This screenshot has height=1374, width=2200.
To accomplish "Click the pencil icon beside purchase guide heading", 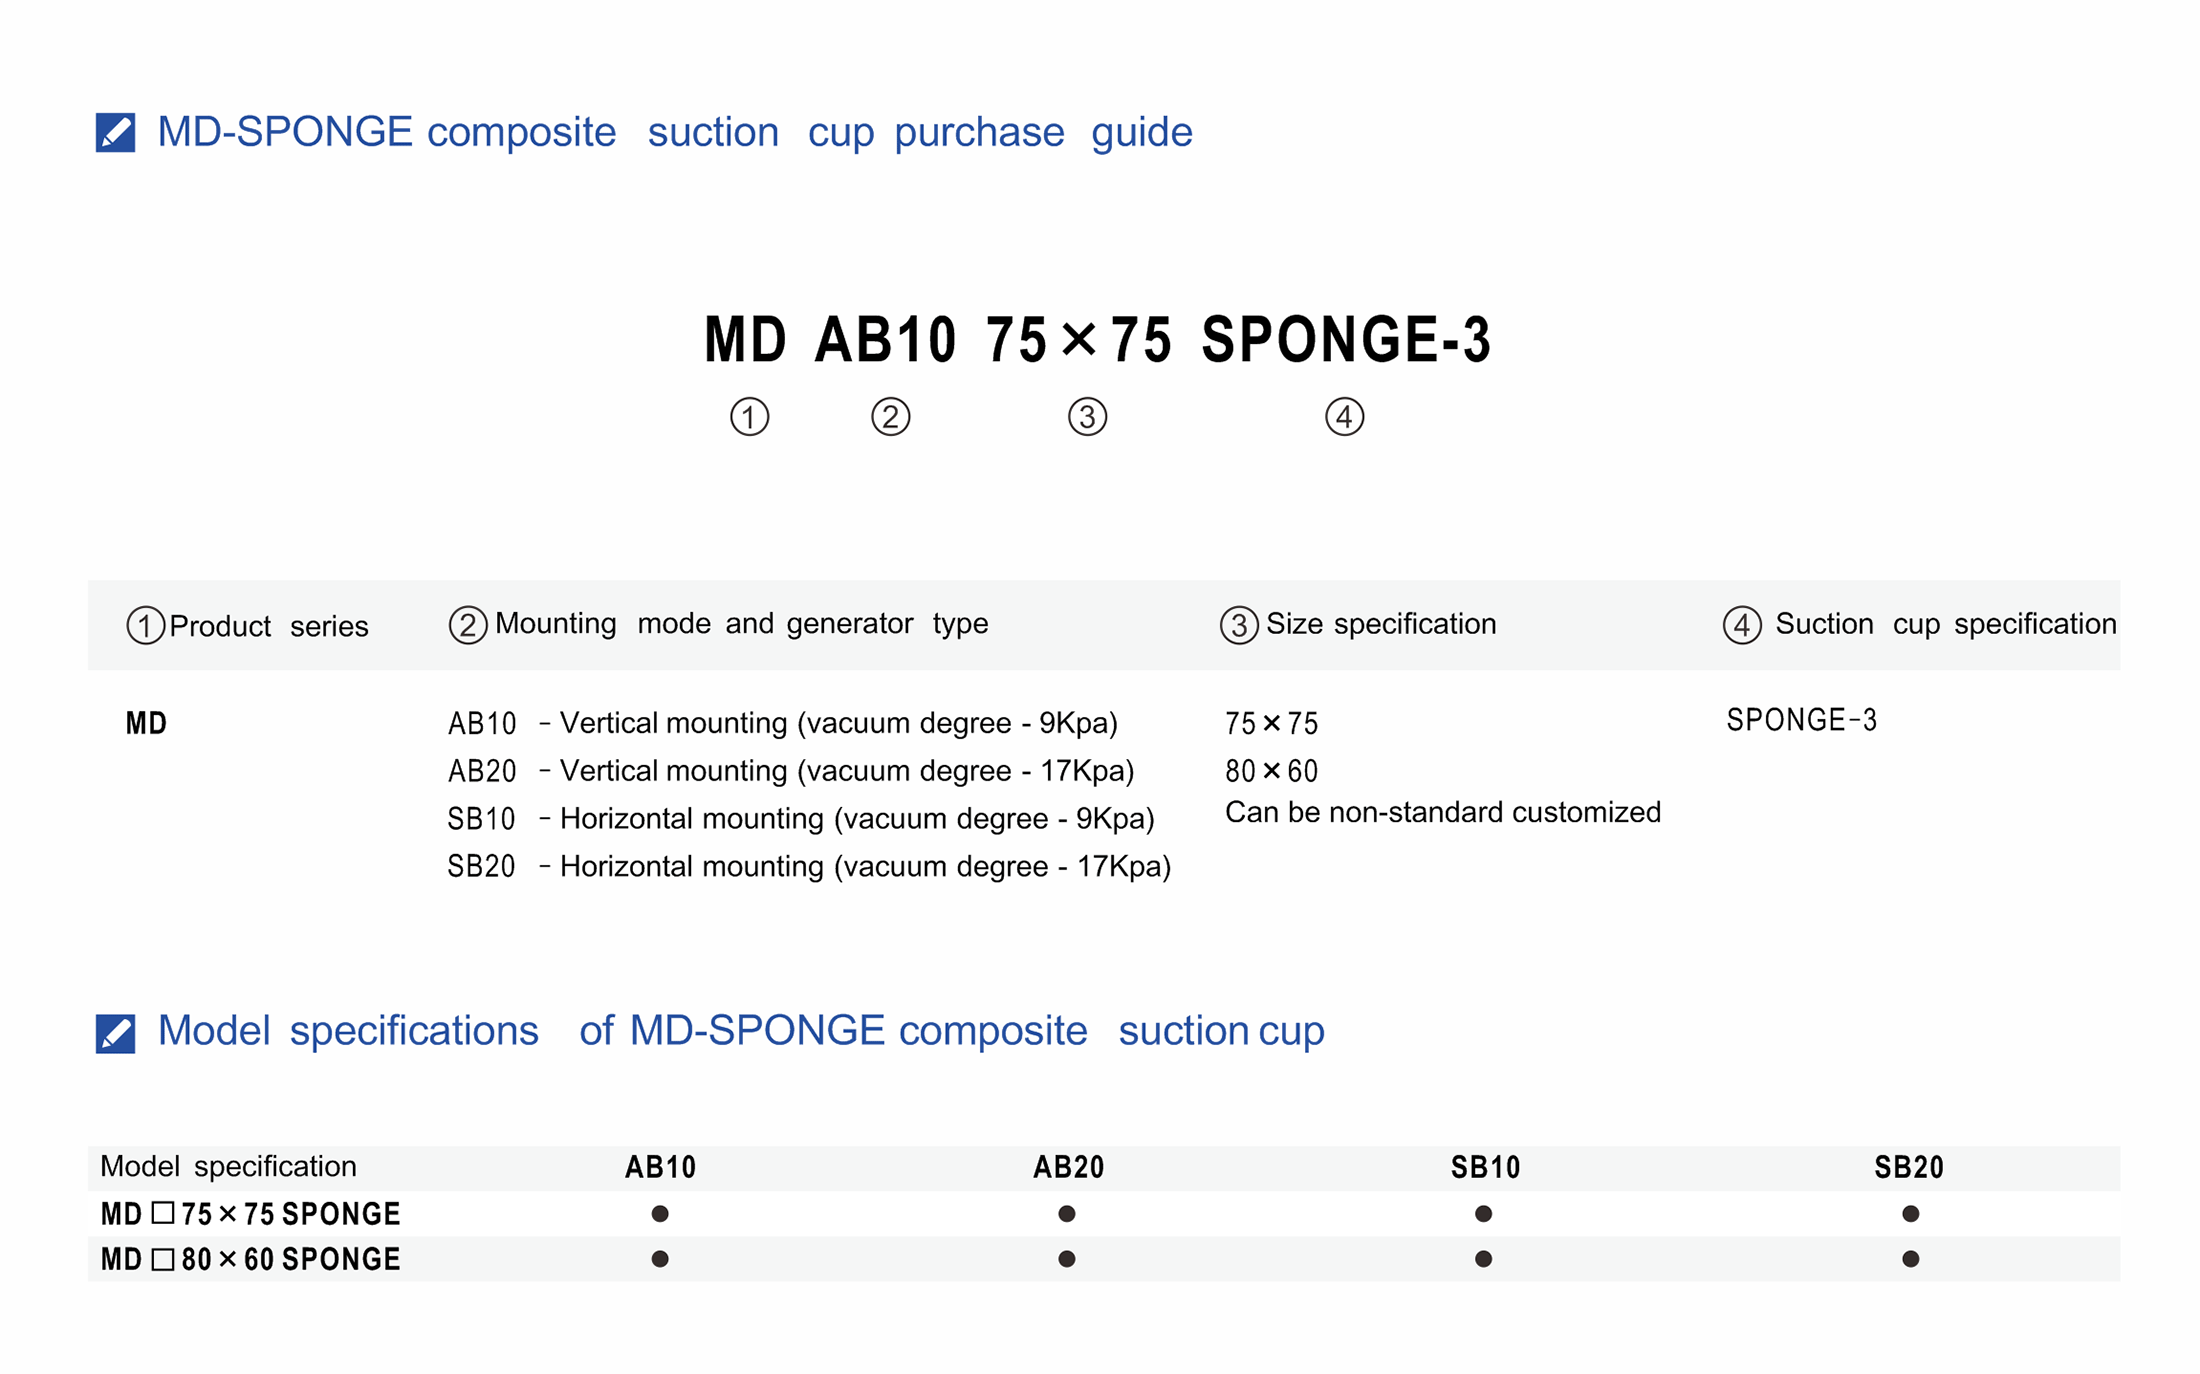I will [x=115, y=132].
